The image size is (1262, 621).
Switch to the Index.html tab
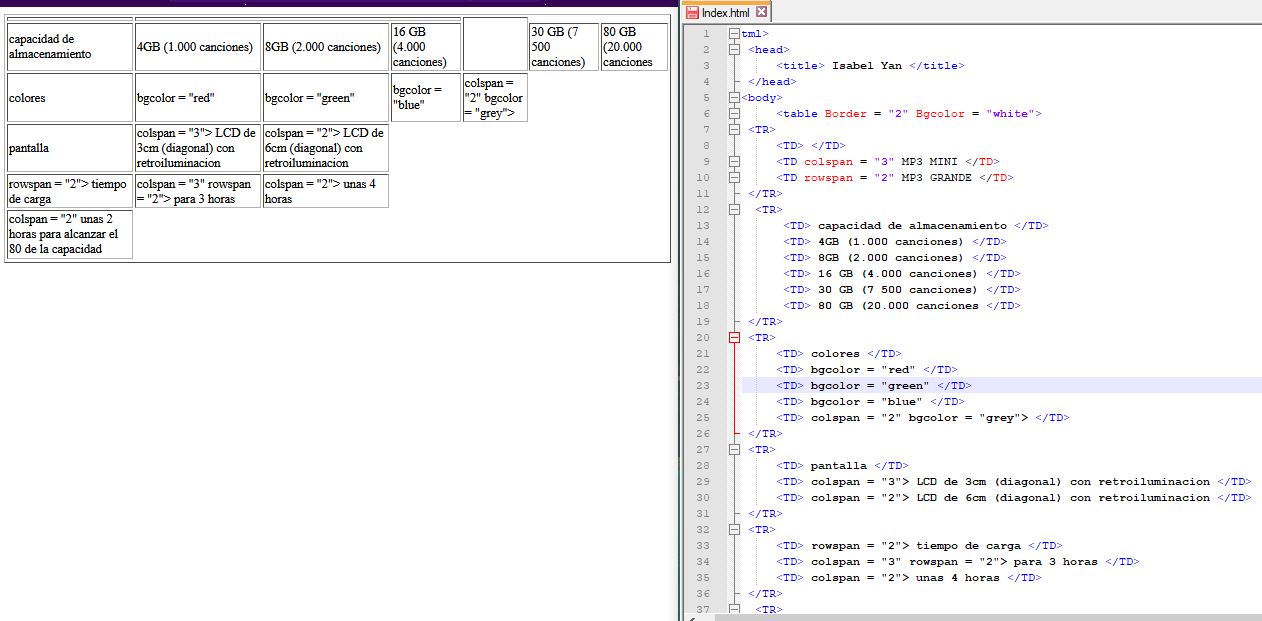pyautogui.click(x=725, y=12)
